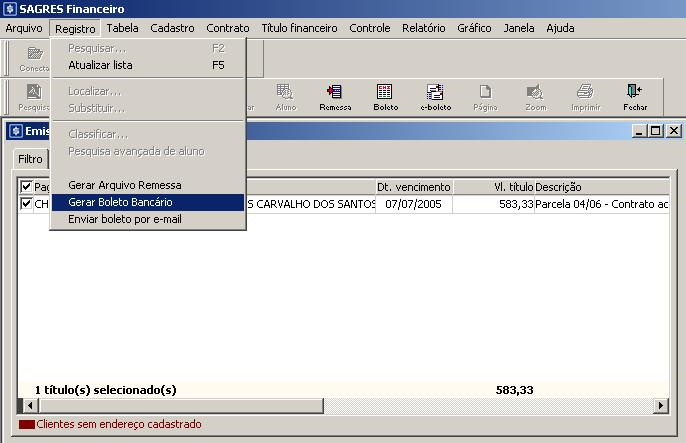Click the Remessa toolbar icon
This screenshot has height=443, width=686.
335,96
